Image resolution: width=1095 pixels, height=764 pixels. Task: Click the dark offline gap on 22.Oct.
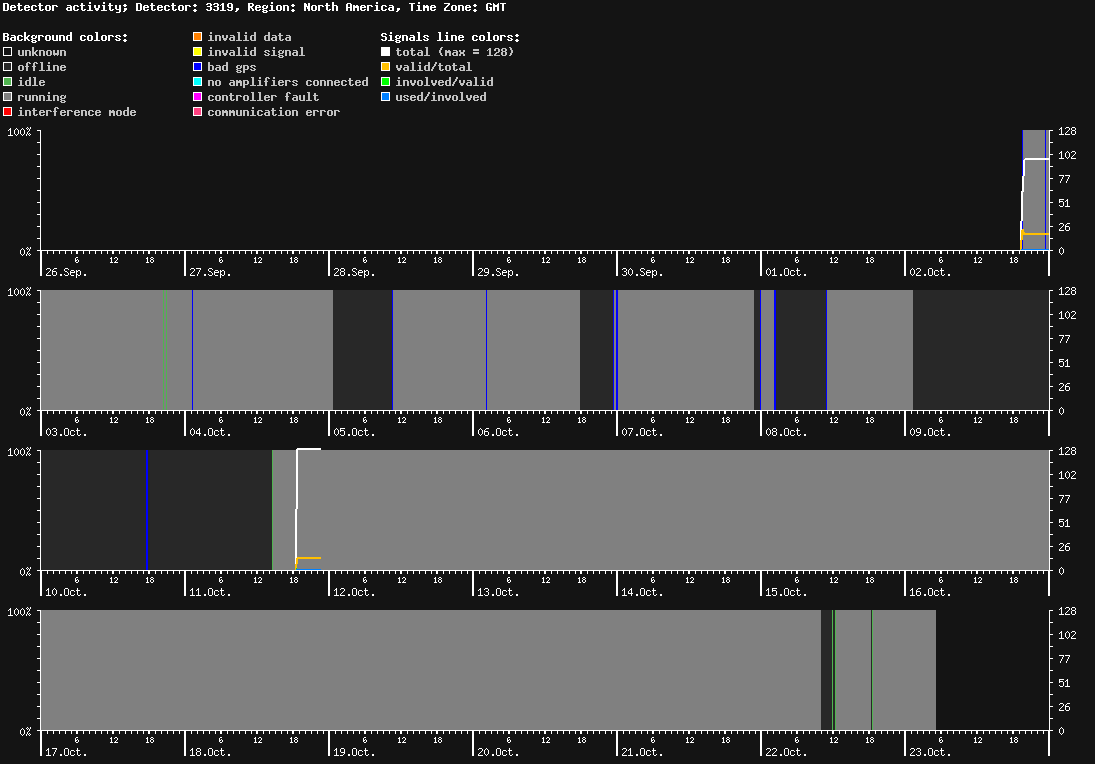pyautogui.click(x=827, y=670)
